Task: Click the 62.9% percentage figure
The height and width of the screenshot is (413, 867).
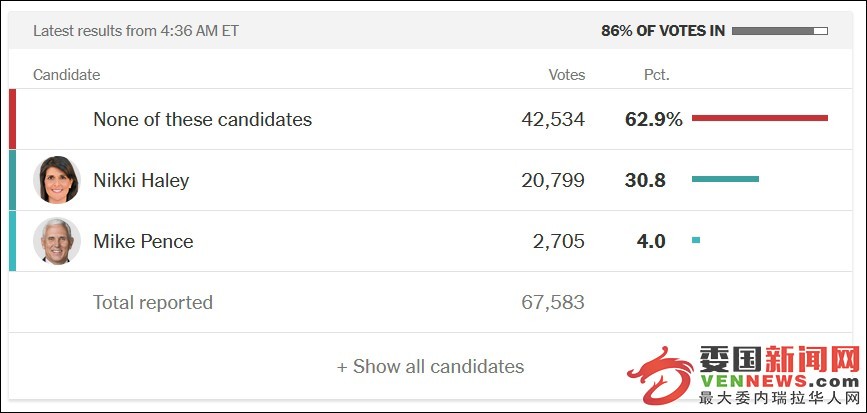Action: tap(654, 119)
